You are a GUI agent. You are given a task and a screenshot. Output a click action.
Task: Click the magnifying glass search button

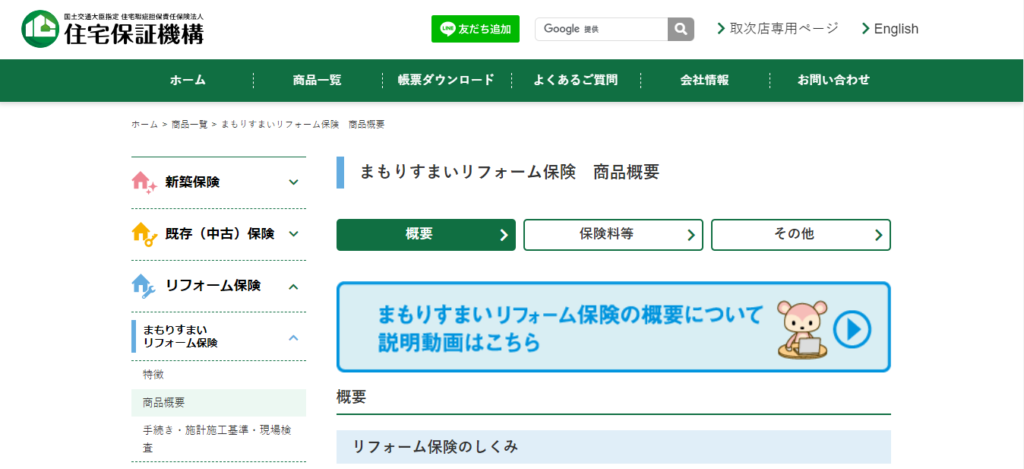[x=681, y=29]
